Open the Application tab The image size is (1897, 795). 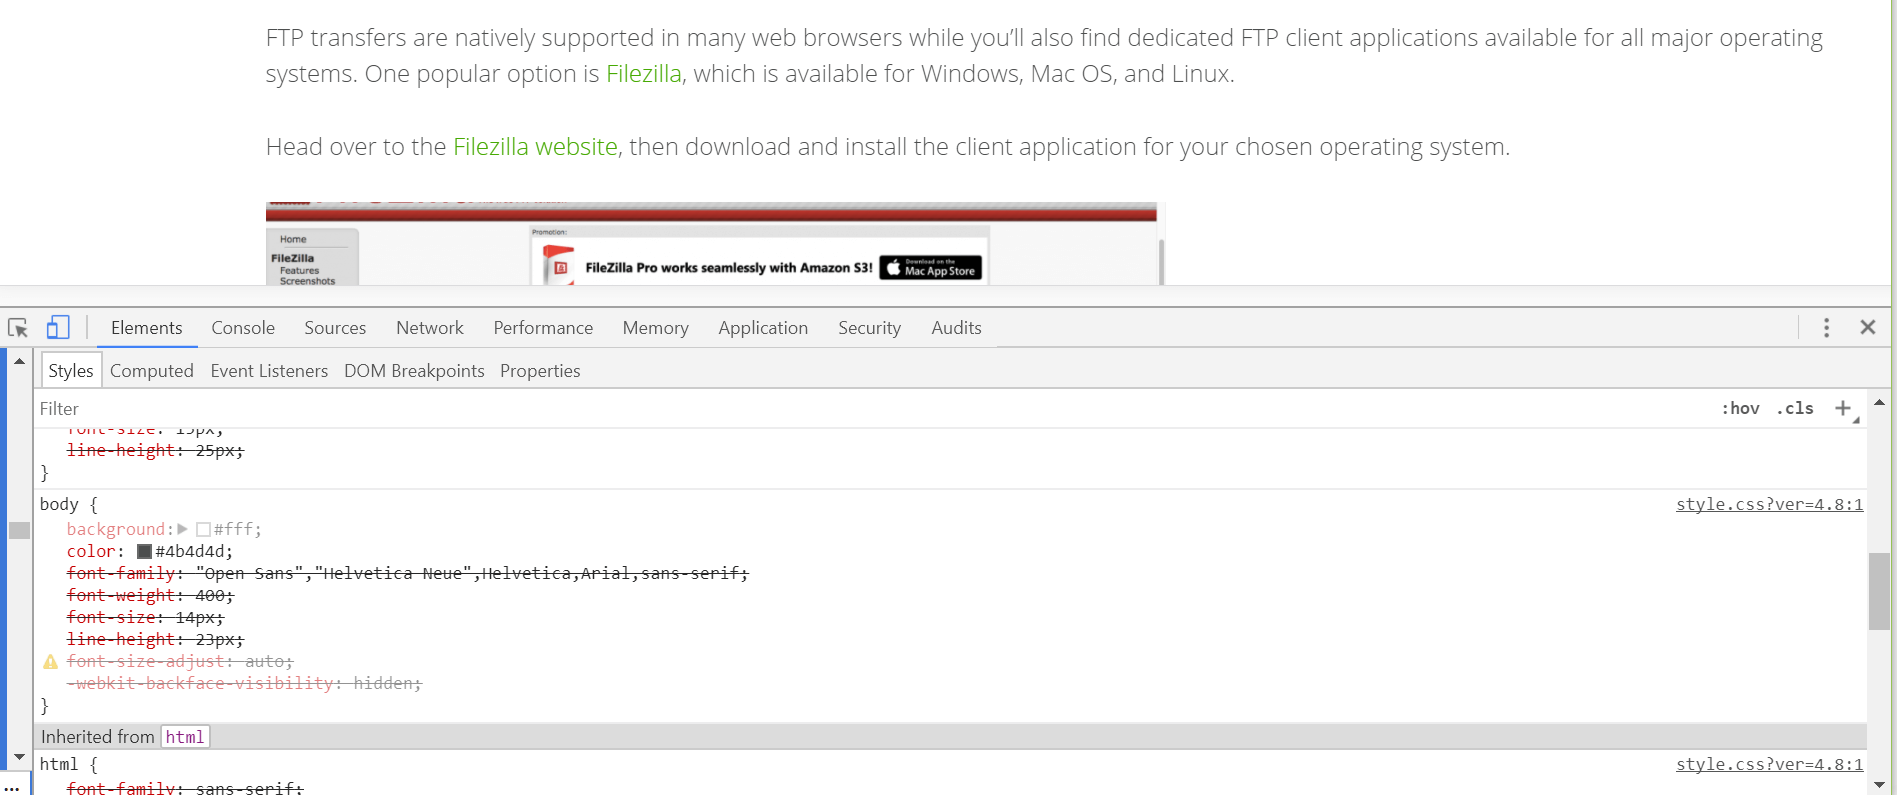(763, 328)
